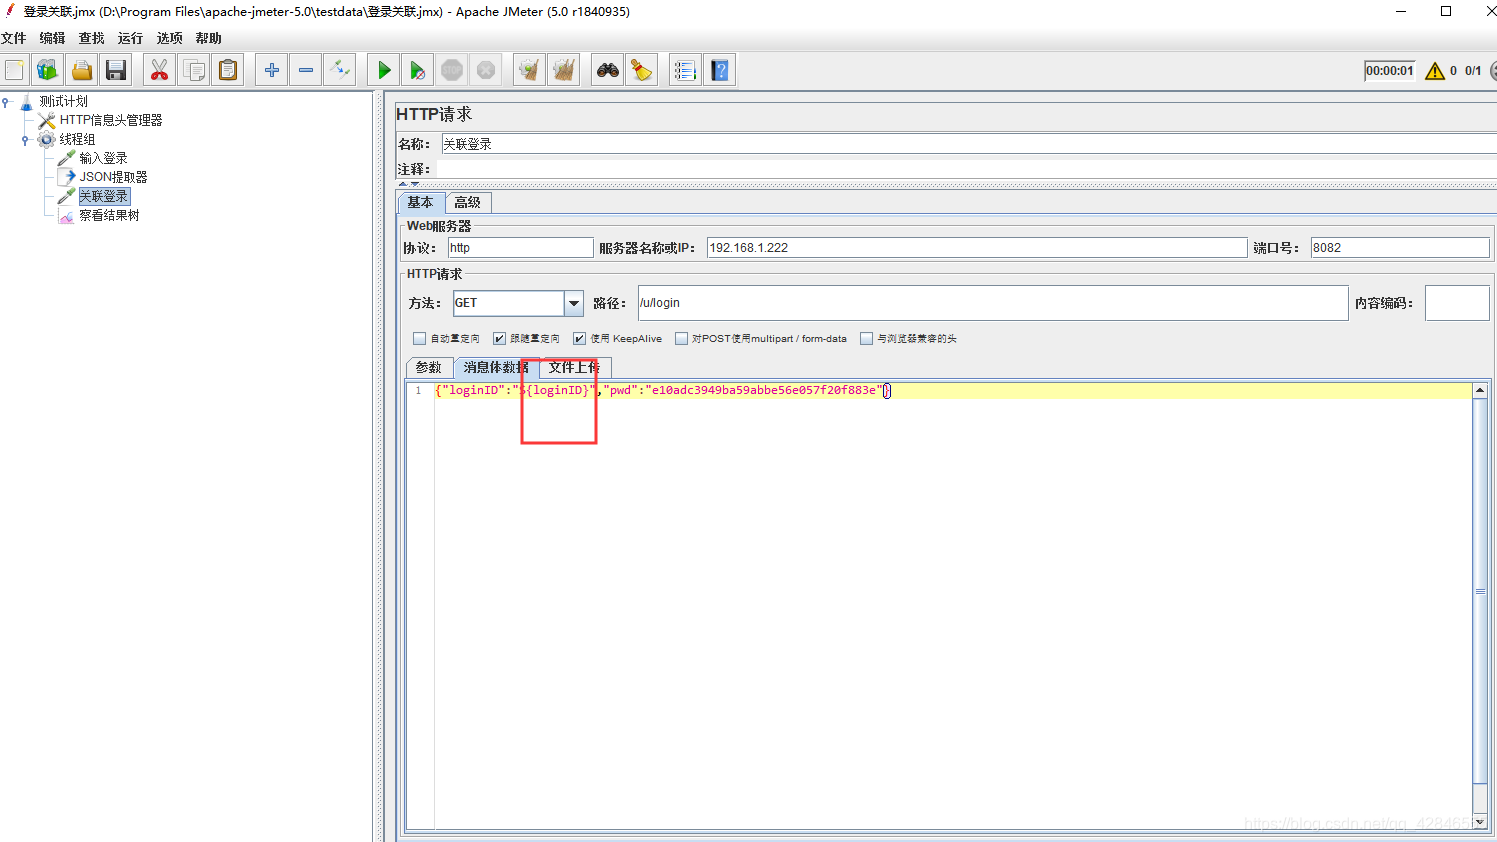Screen dimensions: 1497x842
Task: Select the 线程组 tree node
Action: coord(77,139)
